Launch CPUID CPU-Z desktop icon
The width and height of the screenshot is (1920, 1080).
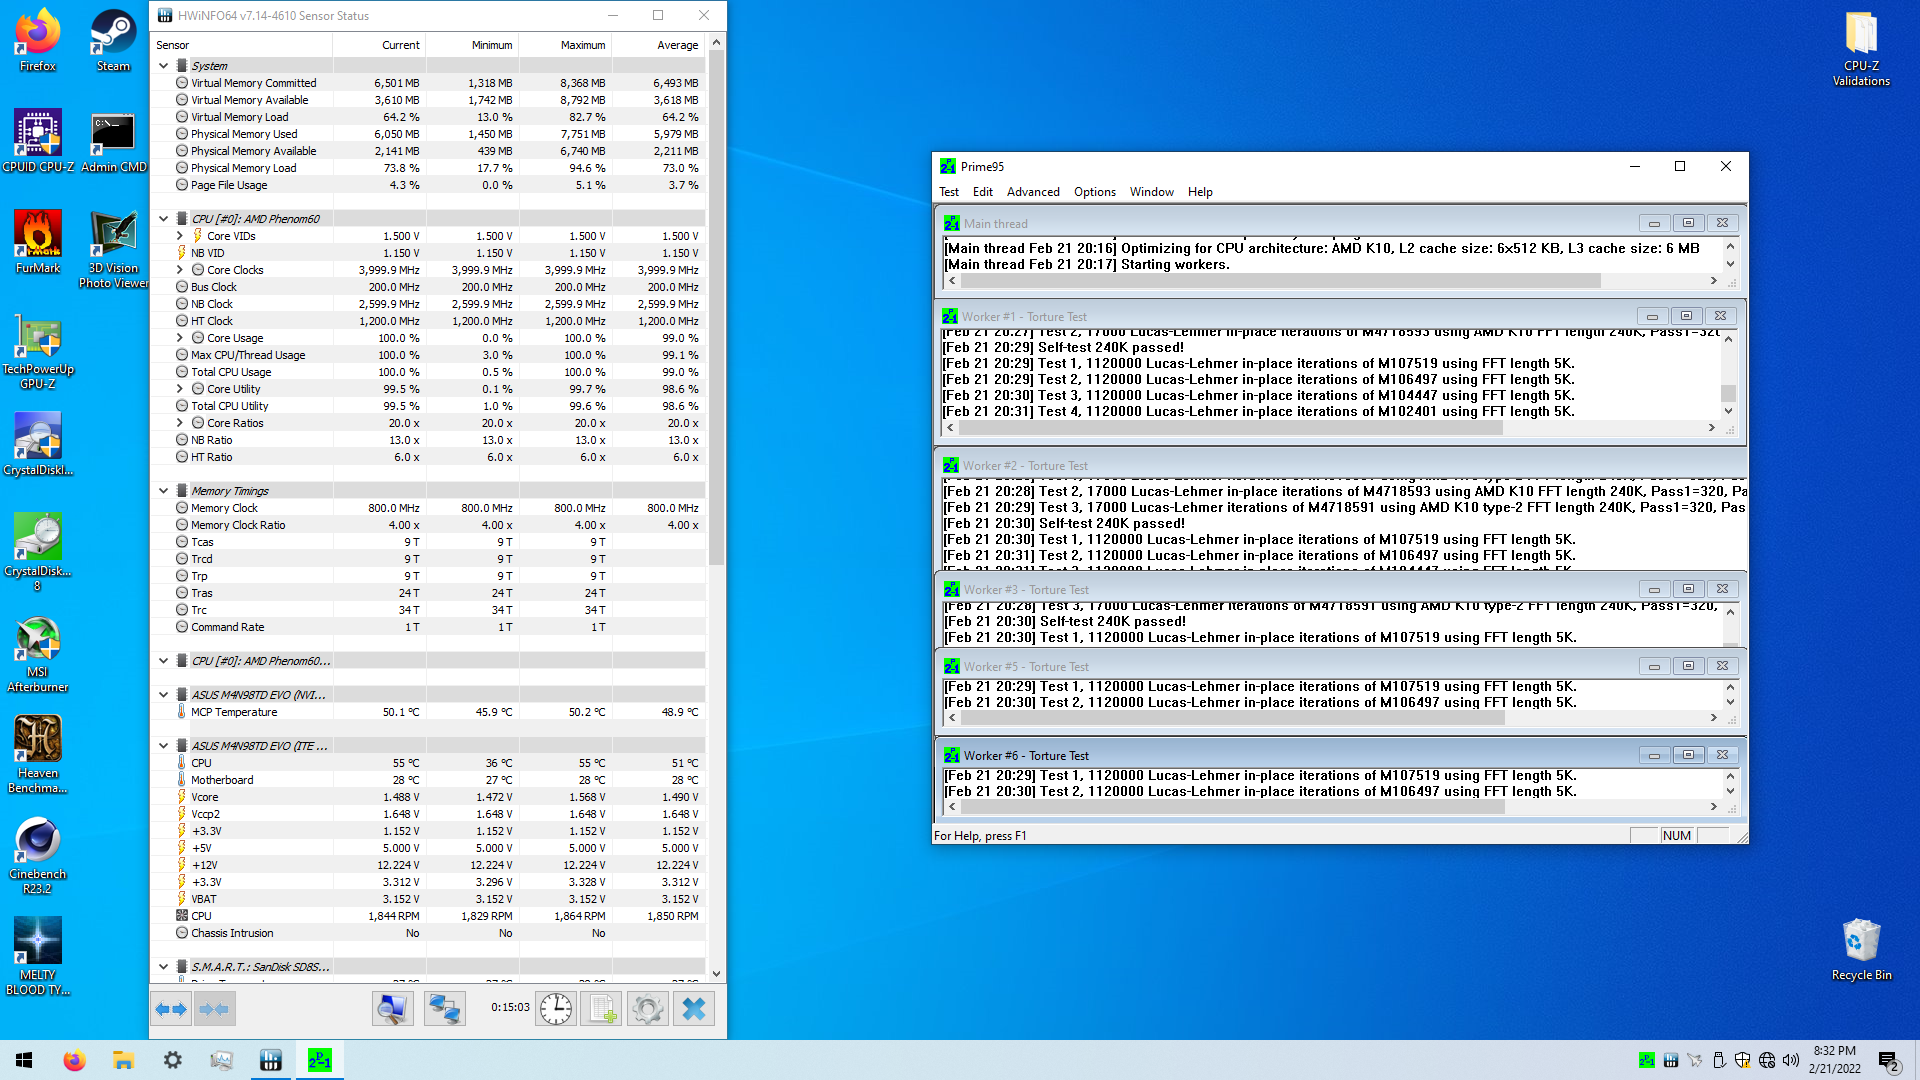point(38,141)
